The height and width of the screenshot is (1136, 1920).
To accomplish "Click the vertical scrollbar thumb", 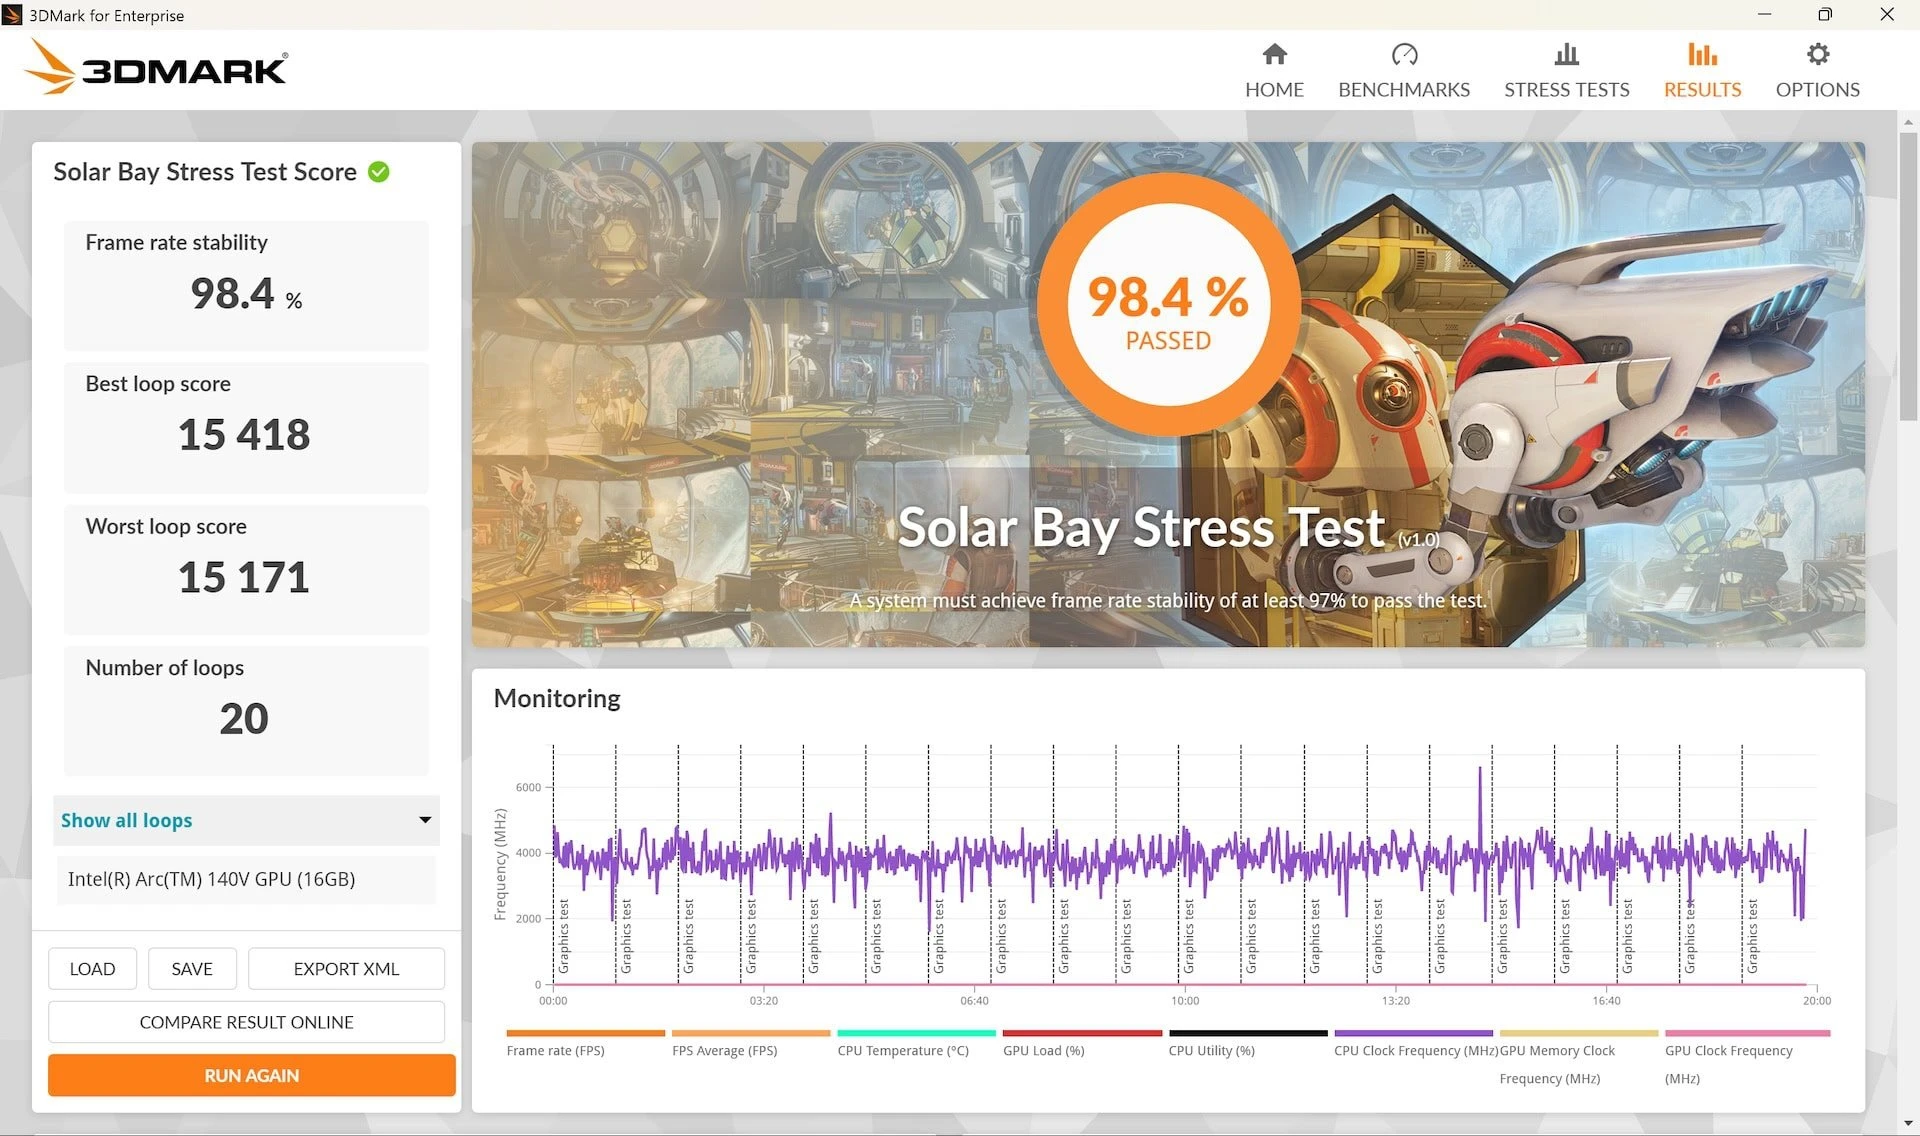I will pyautogui.click(x=1908, y=277).
